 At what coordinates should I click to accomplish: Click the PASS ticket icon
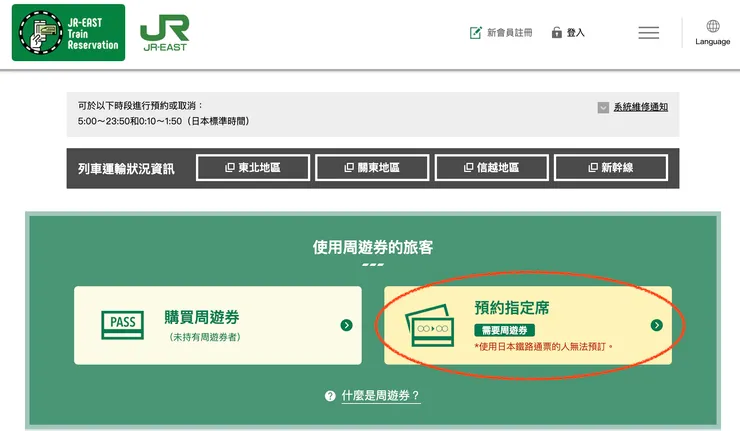123,325
